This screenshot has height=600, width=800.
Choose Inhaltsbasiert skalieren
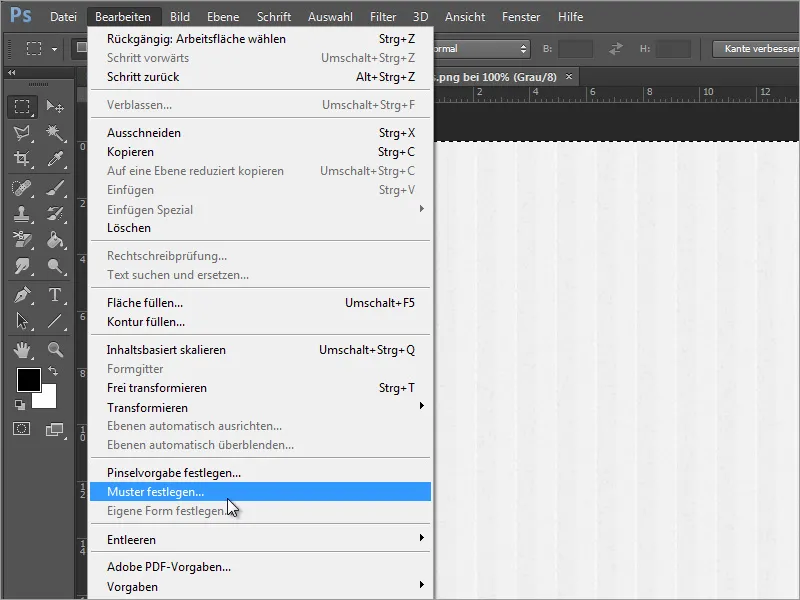(x=260, y=350)
